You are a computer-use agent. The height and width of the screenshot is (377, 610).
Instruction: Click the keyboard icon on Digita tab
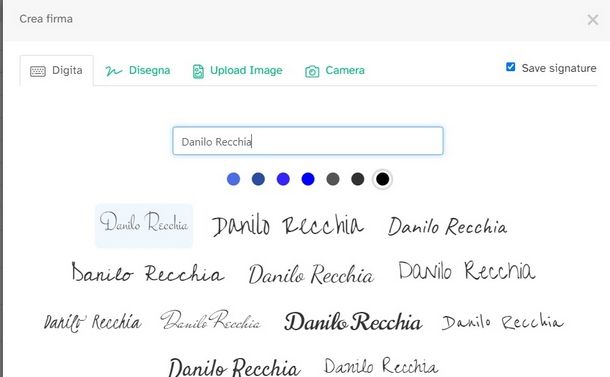click(38, 71)
